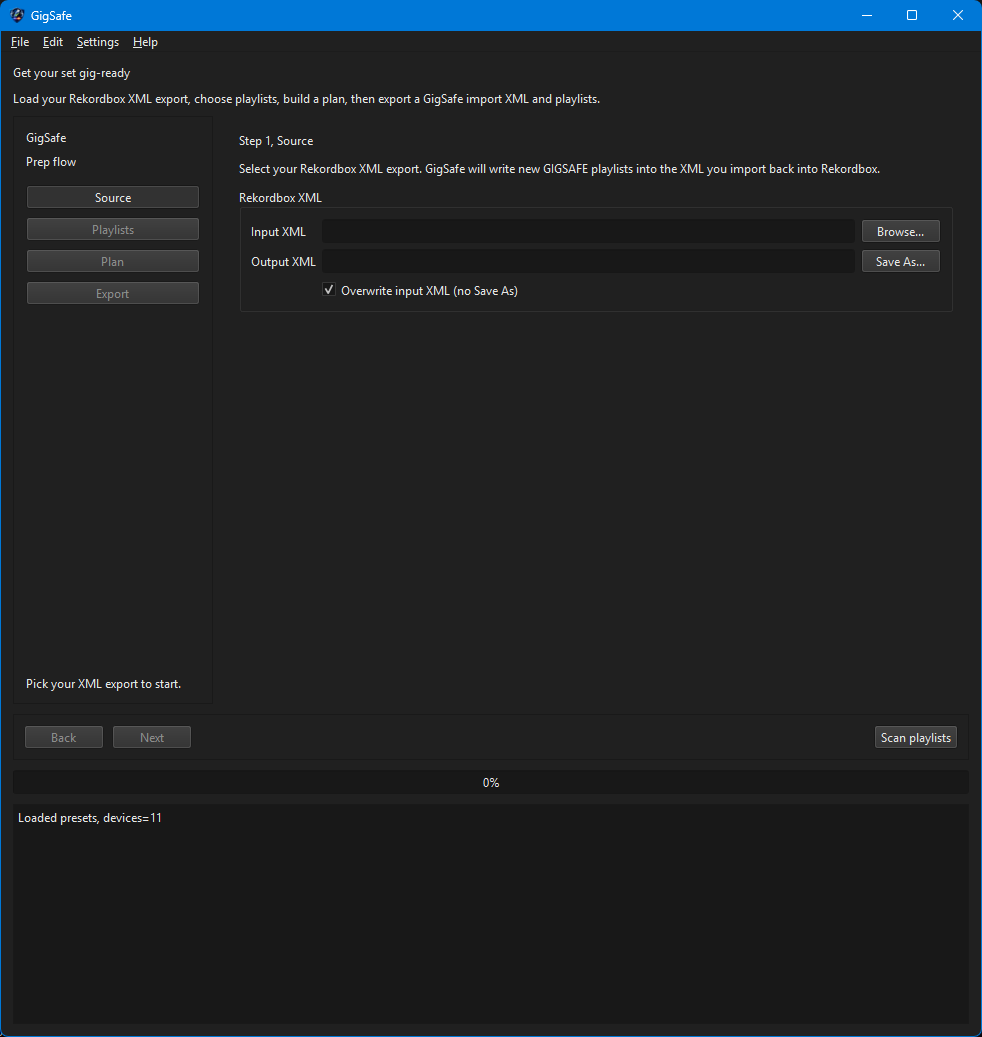Click the Input XML text field
Image resolution: width=982 pixels, height=1037 pixels.
(x=588, y=232)
